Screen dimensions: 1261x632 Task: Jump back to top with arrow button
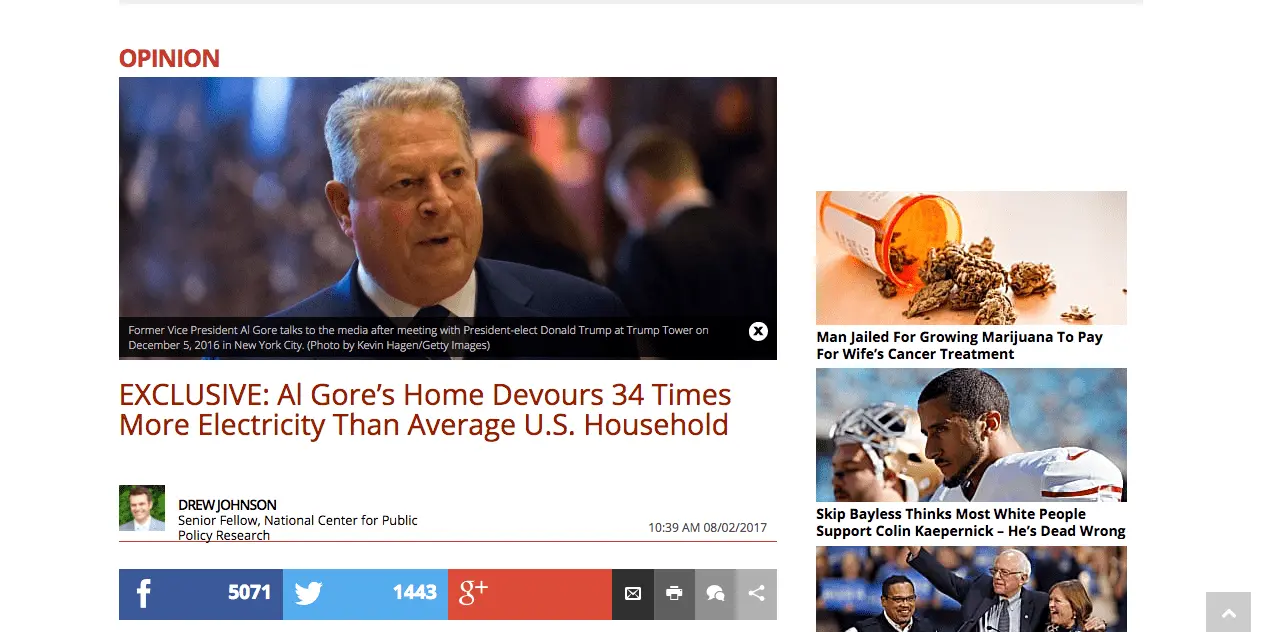click(1229, 612)
